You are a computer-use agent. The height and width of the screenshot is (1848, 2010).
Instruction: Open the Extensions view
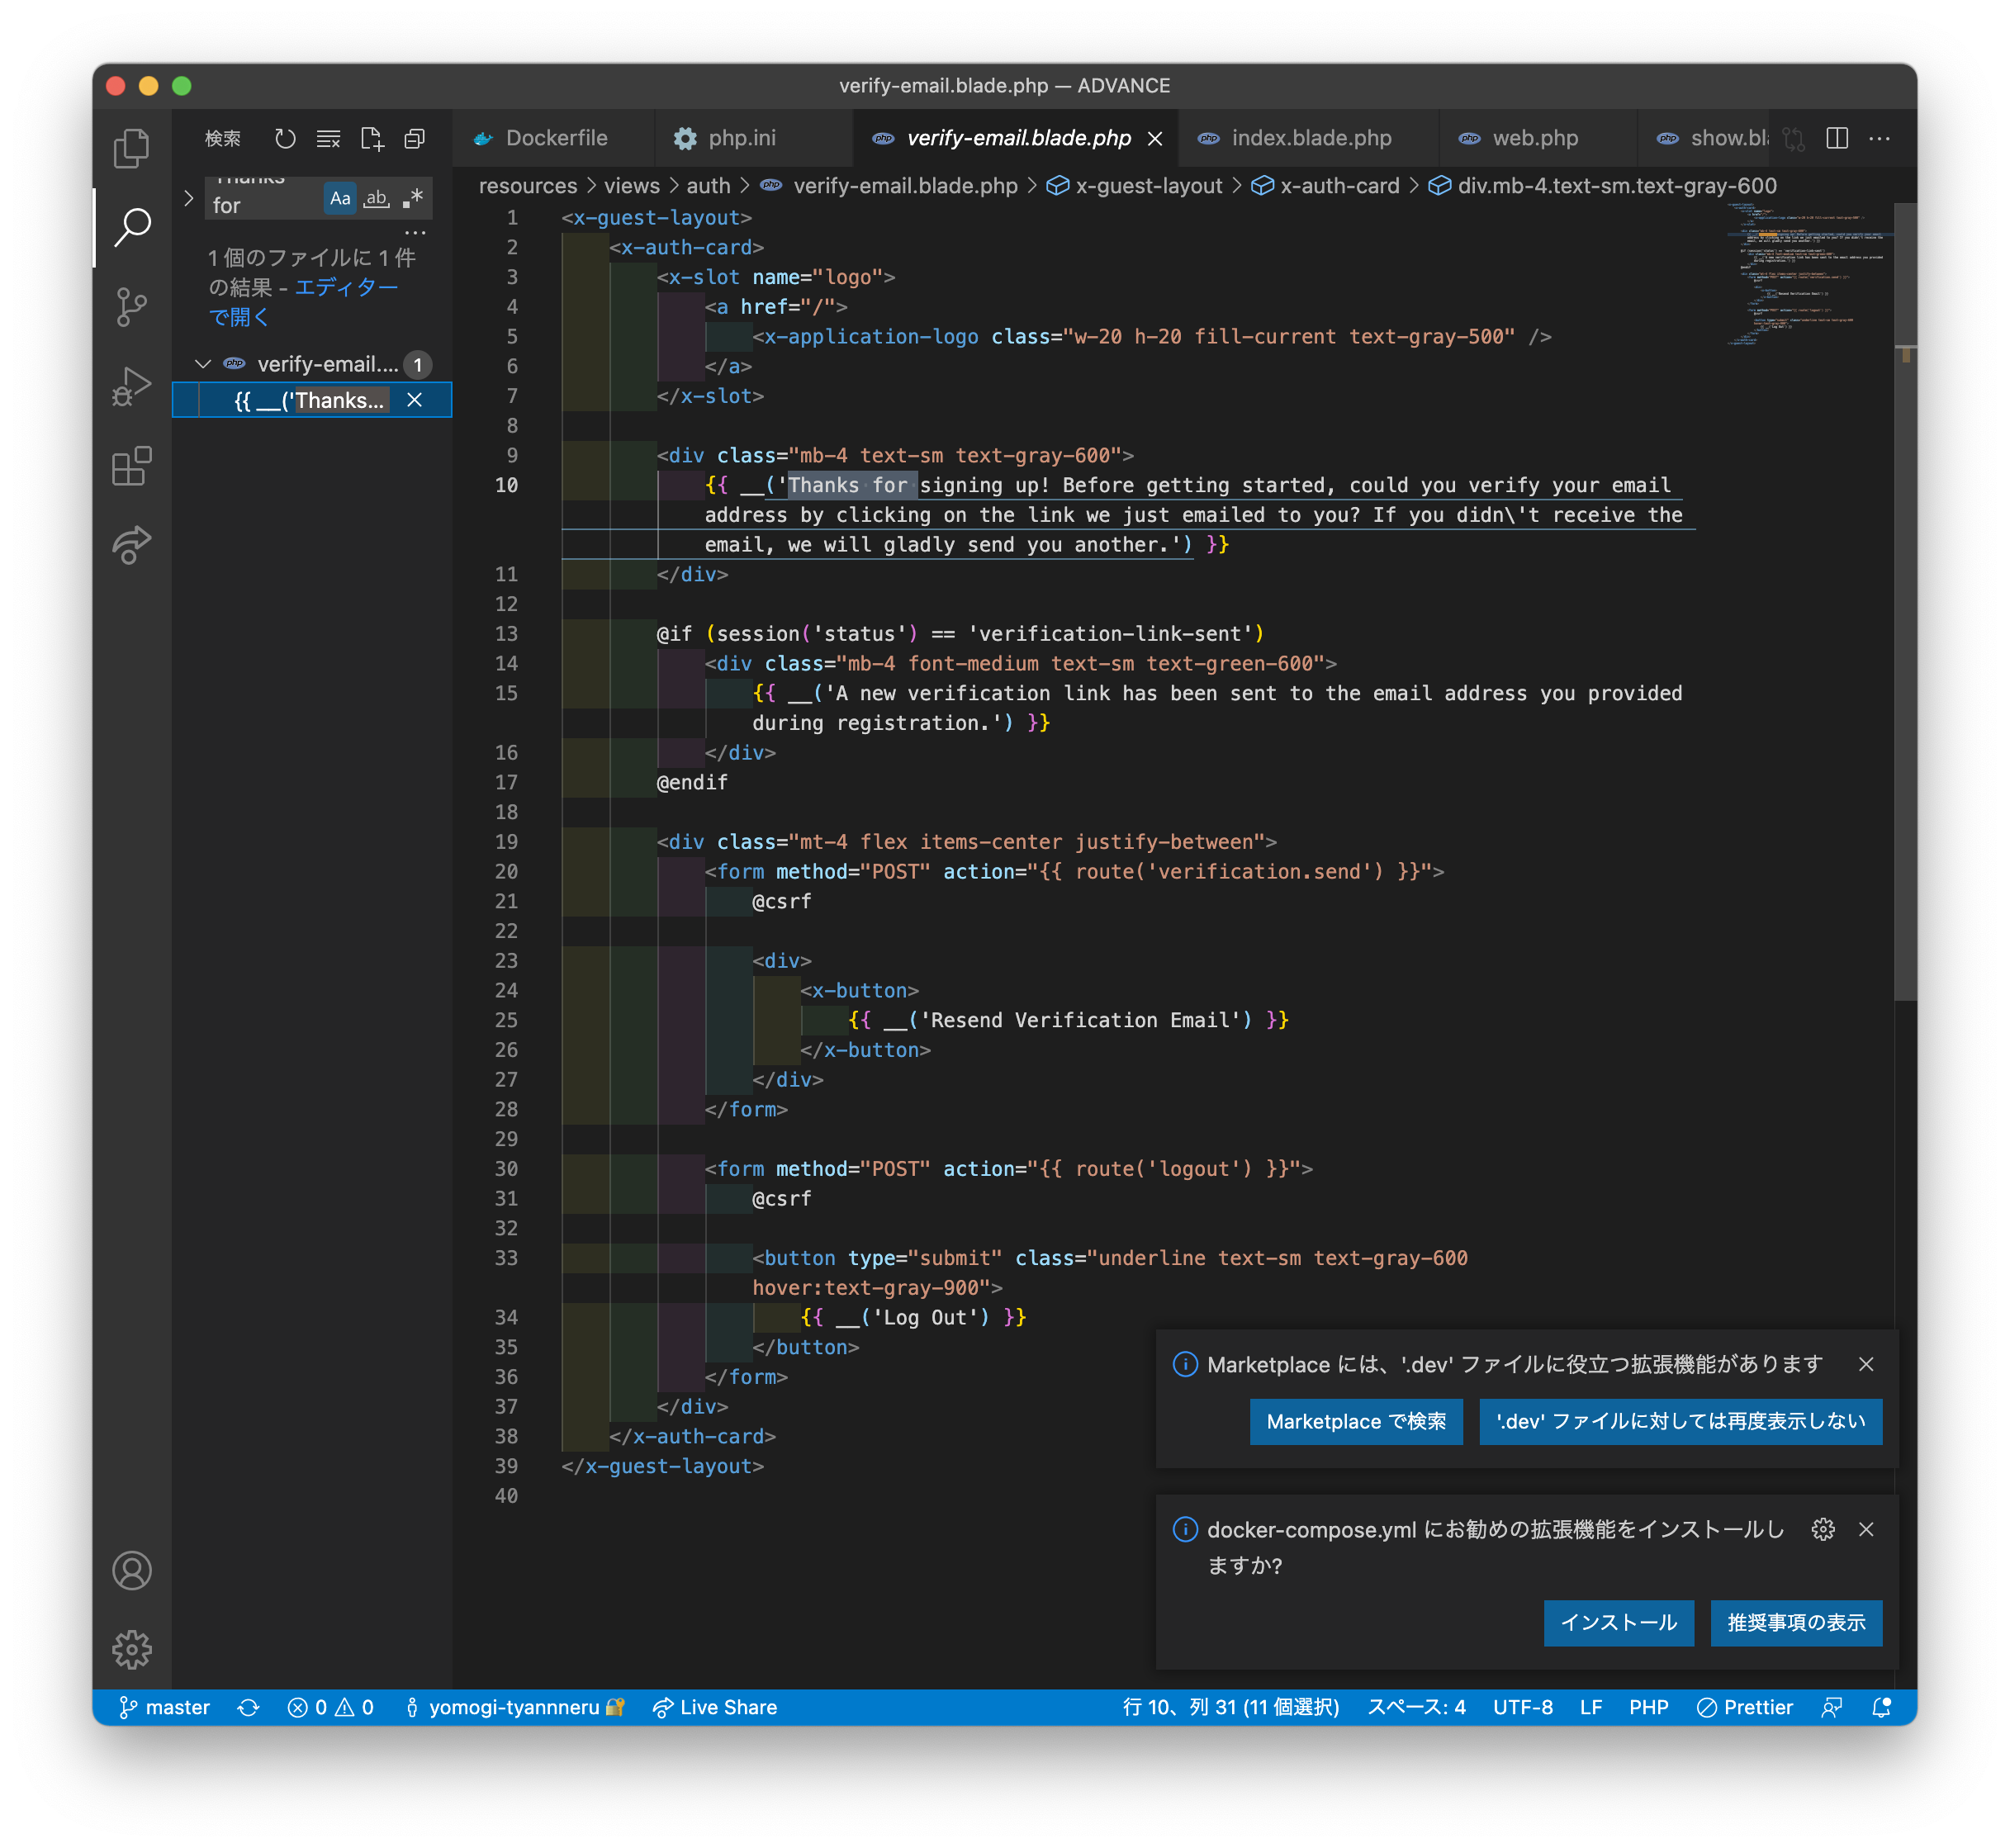pyautogui.click(x=131, y=466)
